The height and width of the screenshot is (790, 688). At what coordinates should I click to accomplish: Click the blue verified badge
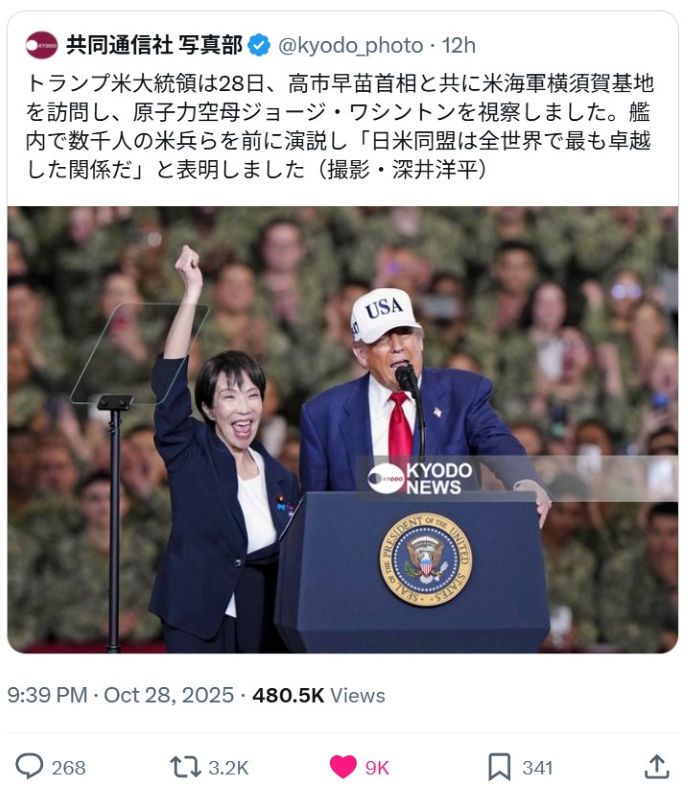pyautogui.click(x=260, y=45)
